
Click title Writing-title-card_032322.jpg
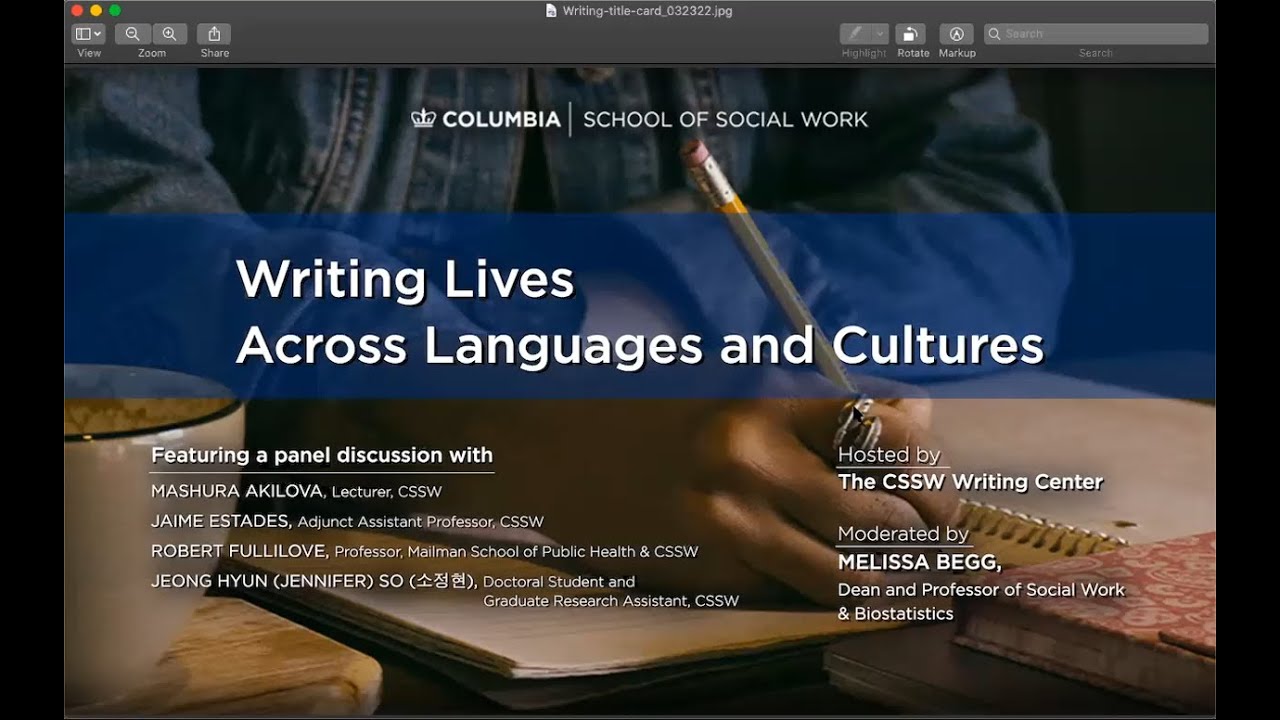click(647, 10)
